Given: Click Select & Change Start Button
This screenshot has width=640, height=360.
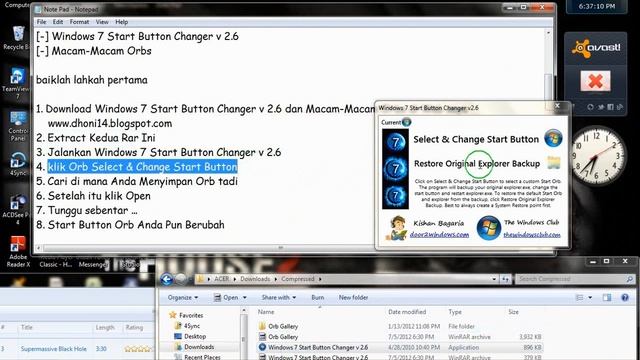Looking at the screenshot, I should point(476,139).
